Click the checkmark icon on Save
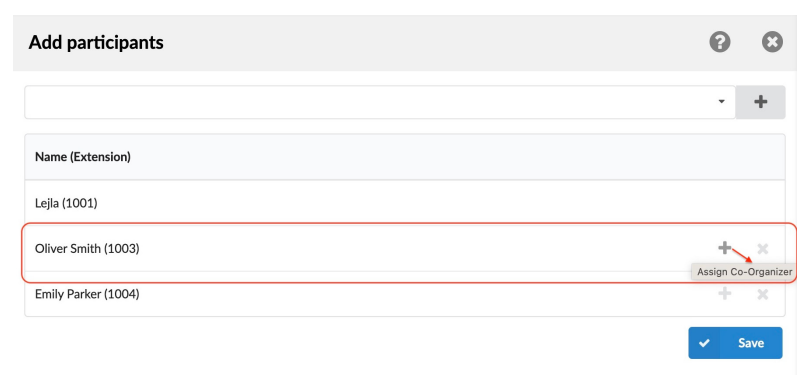The width and height of the screenshot is (806, 389). click(x=704, y=343)
